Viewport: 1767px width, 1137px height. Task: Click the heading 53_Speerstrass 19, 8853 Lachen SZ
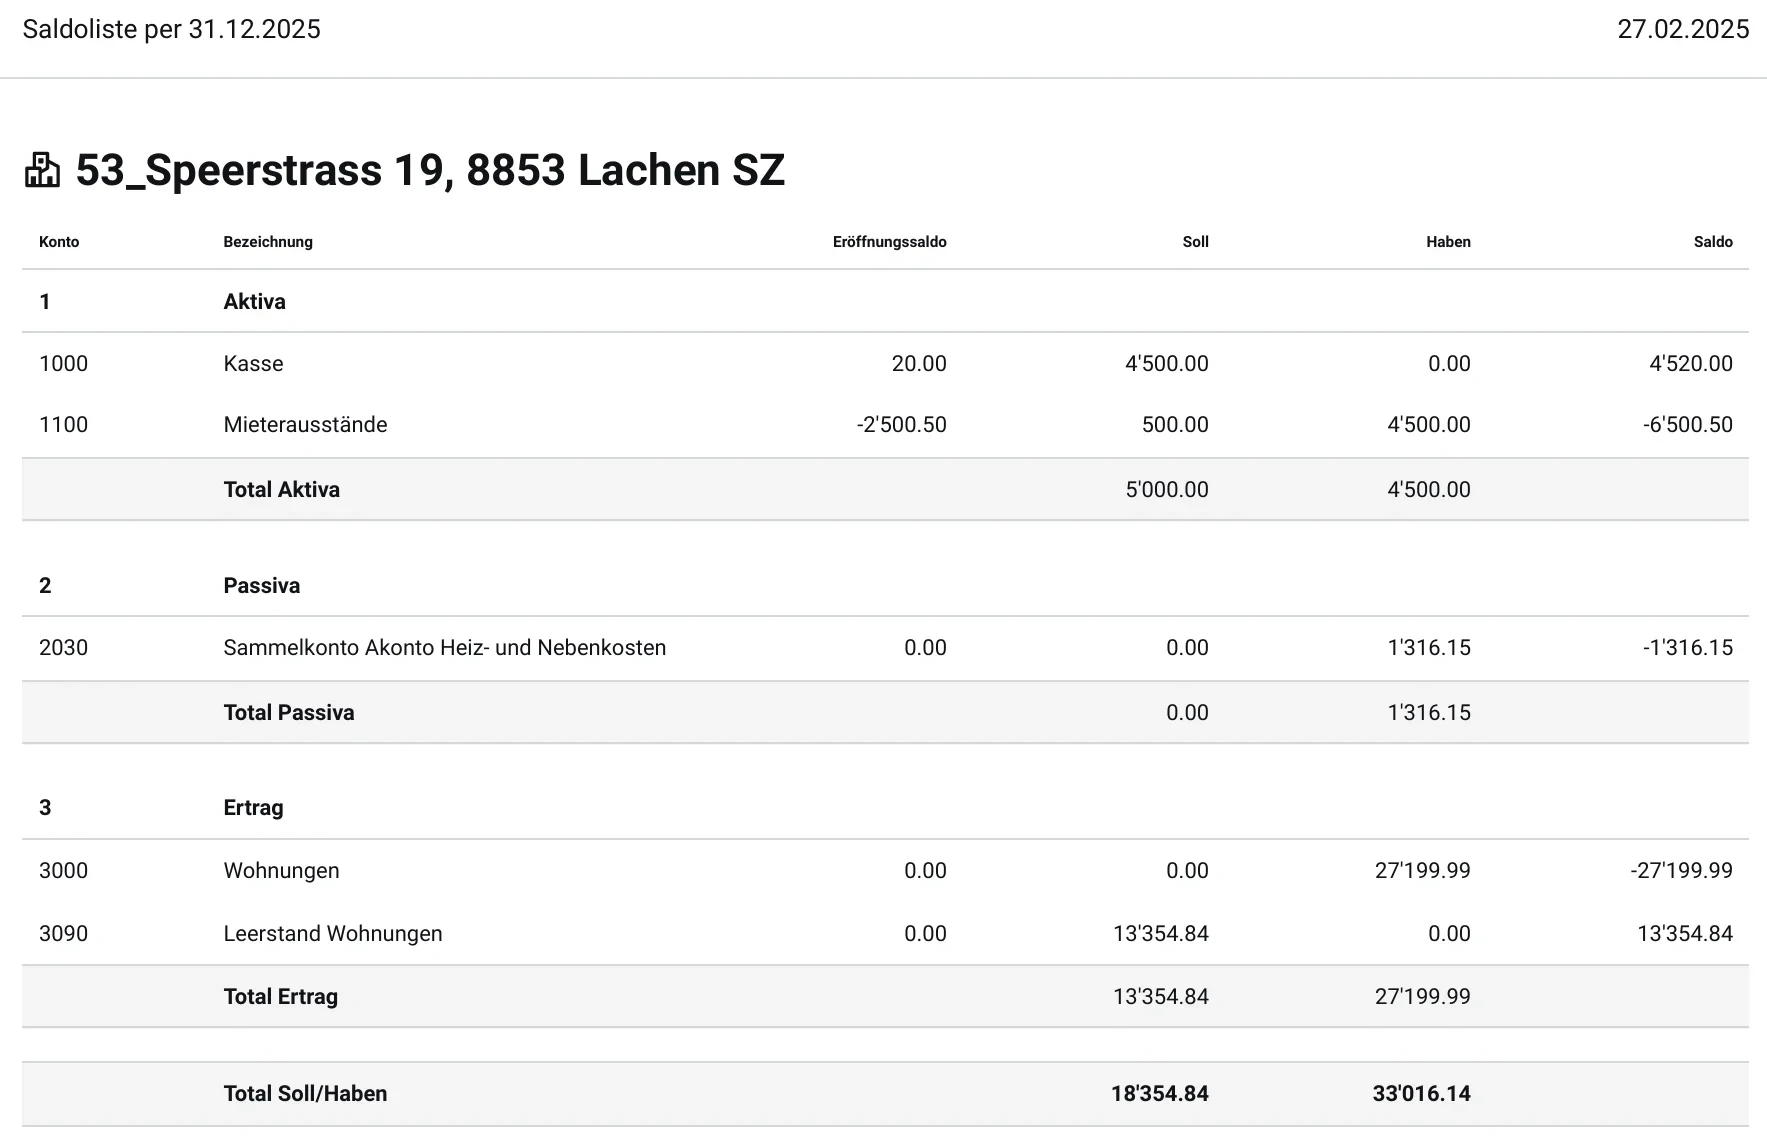click(430, 170)
